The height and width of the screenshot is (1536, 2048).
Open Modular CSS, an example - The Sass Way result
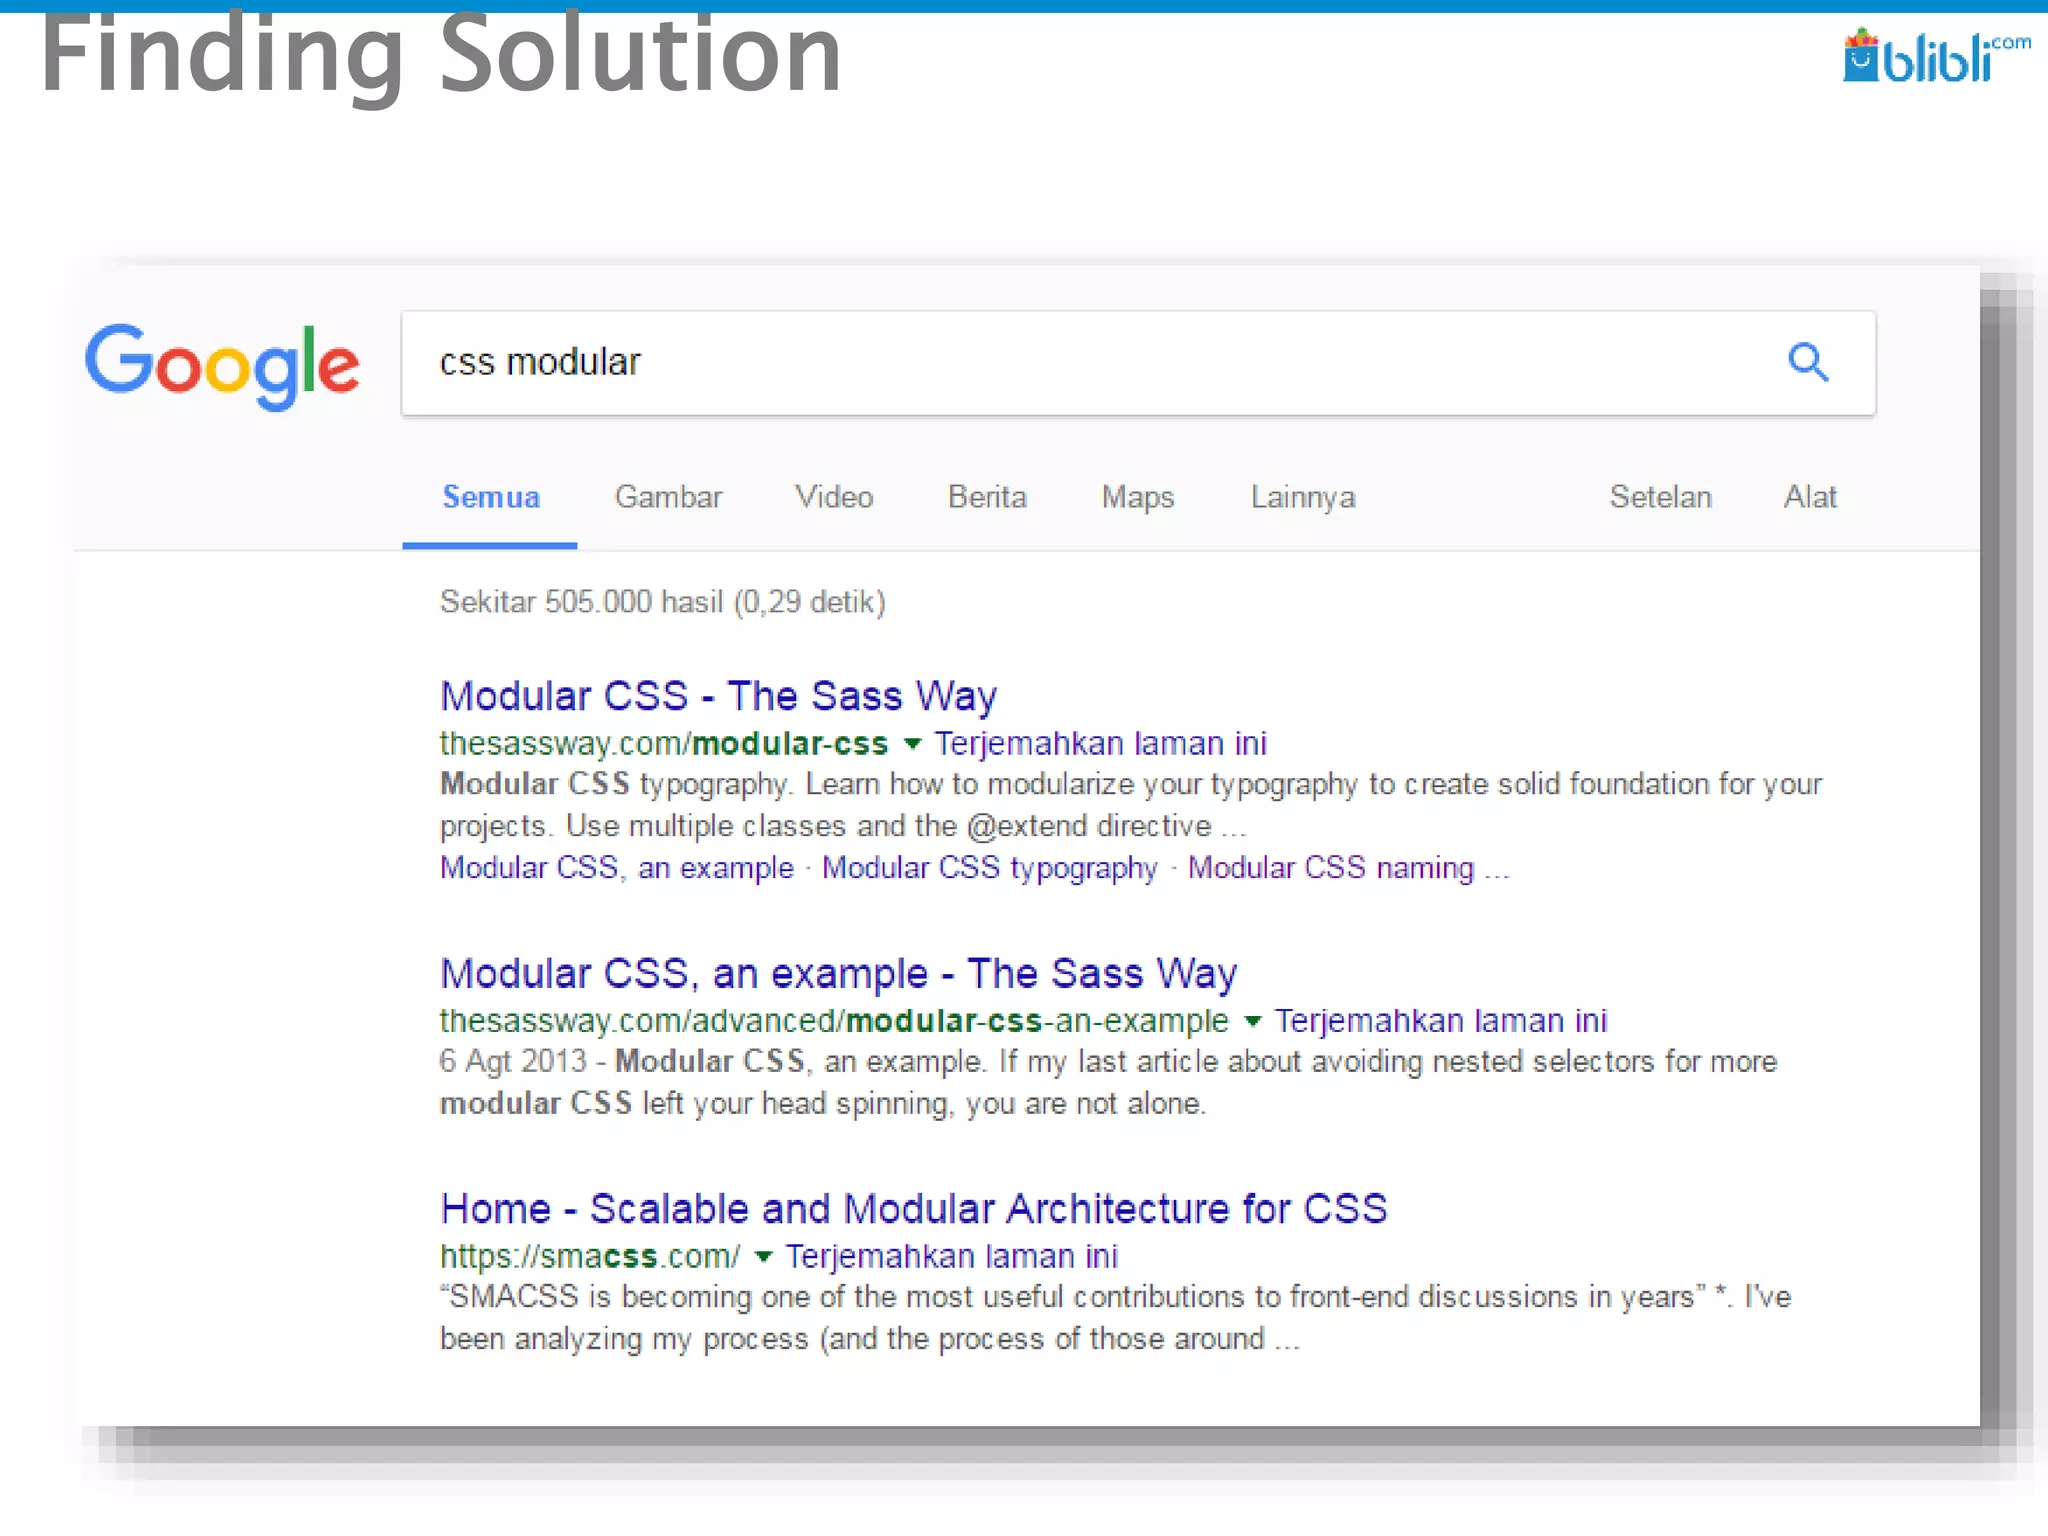tap(838, 974)
